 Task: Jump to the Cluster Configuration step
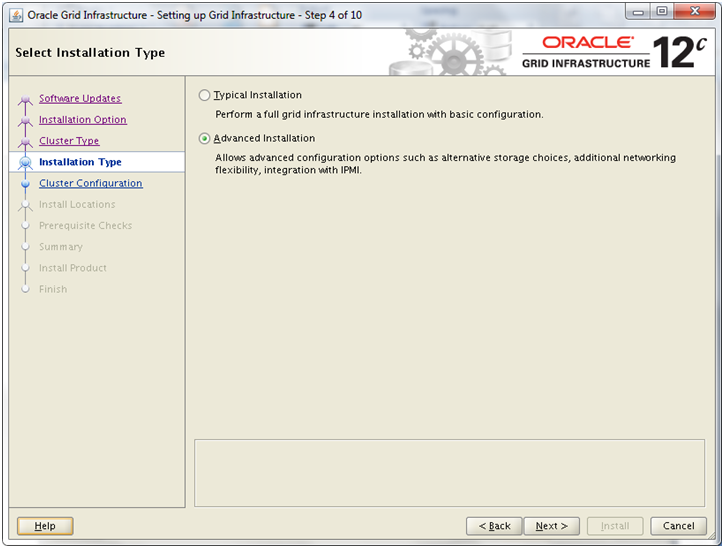point(90,183)
